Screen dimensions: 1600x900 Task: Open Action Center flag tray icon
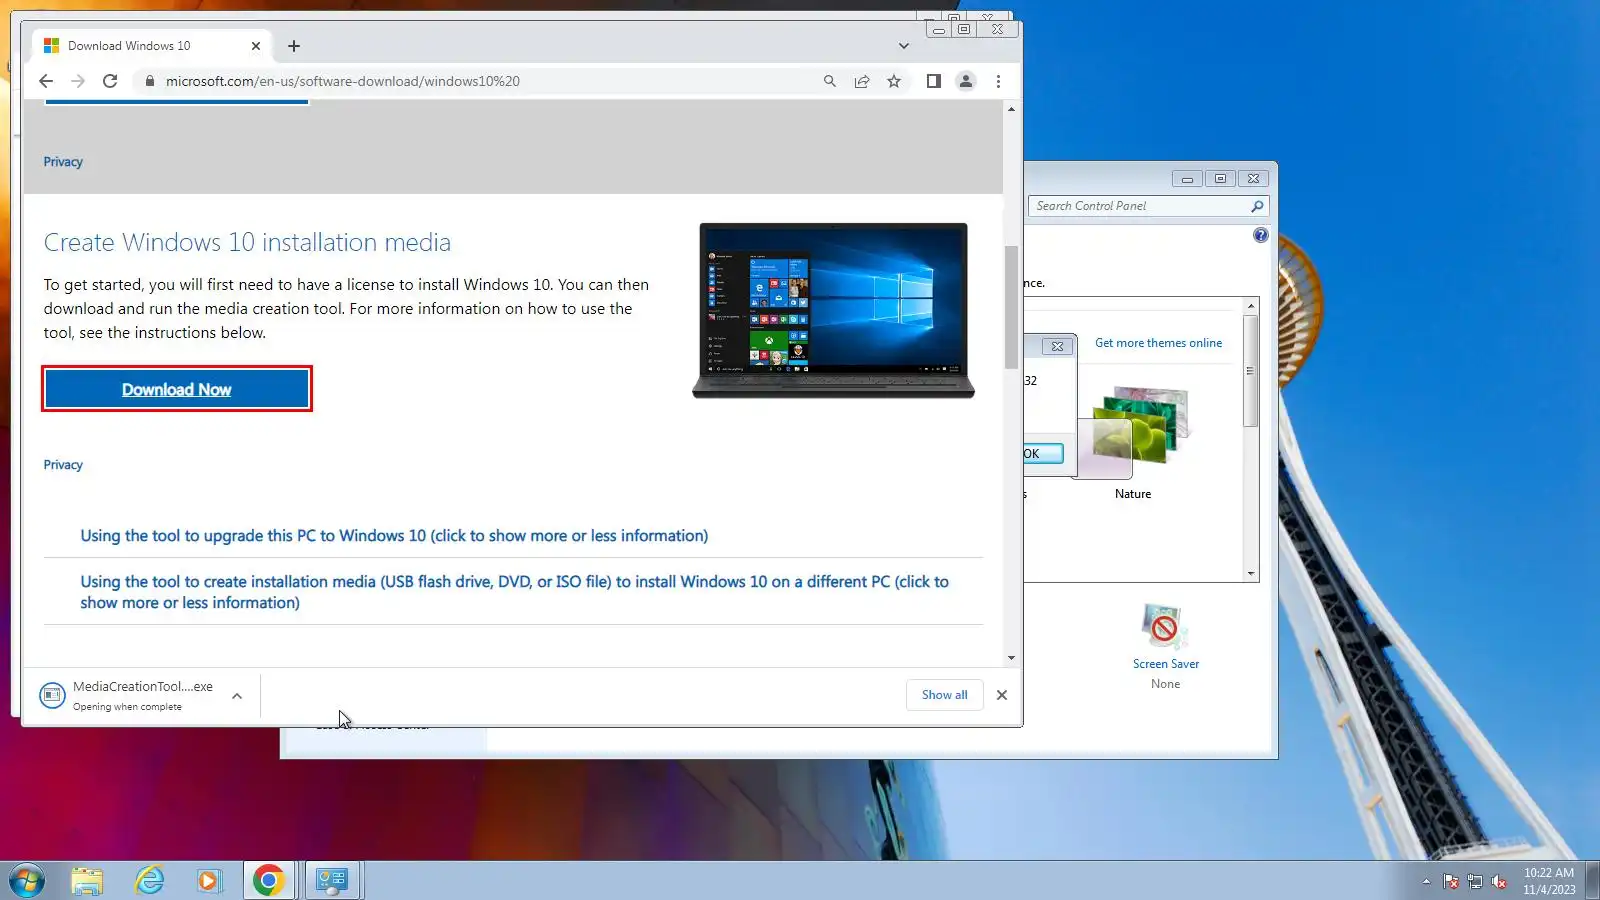[x=1451, y=881]
